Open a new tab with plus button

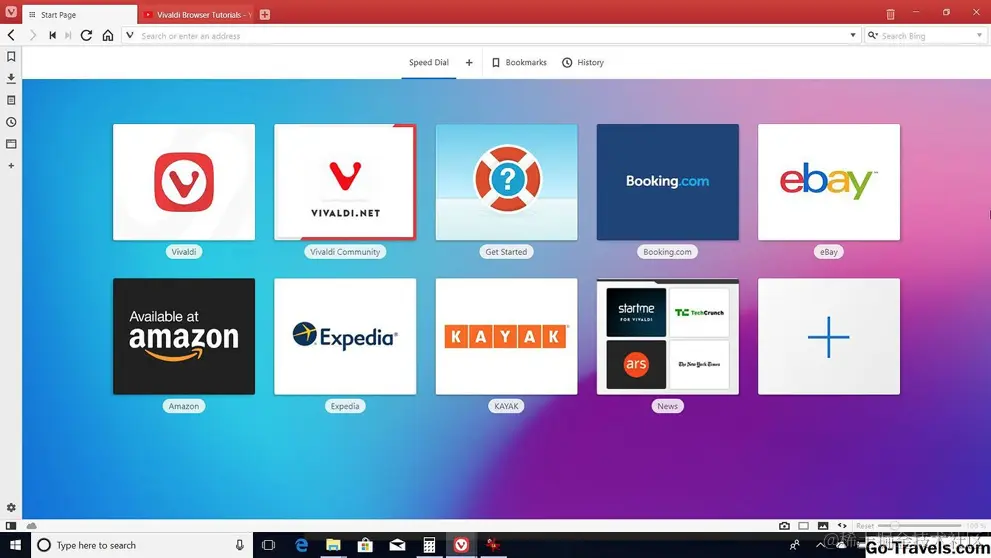265,15
